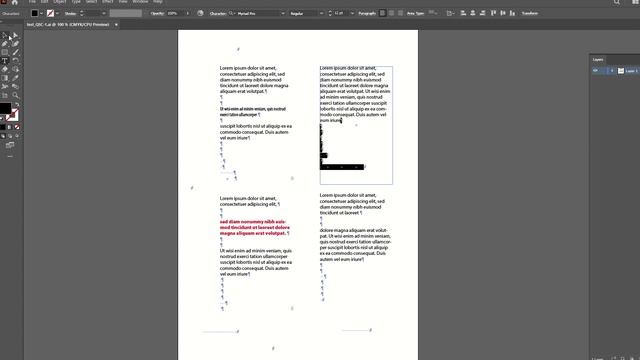The image size is (640, 360).
Task: Select the Rotate tool
Action: pos(15,61)
